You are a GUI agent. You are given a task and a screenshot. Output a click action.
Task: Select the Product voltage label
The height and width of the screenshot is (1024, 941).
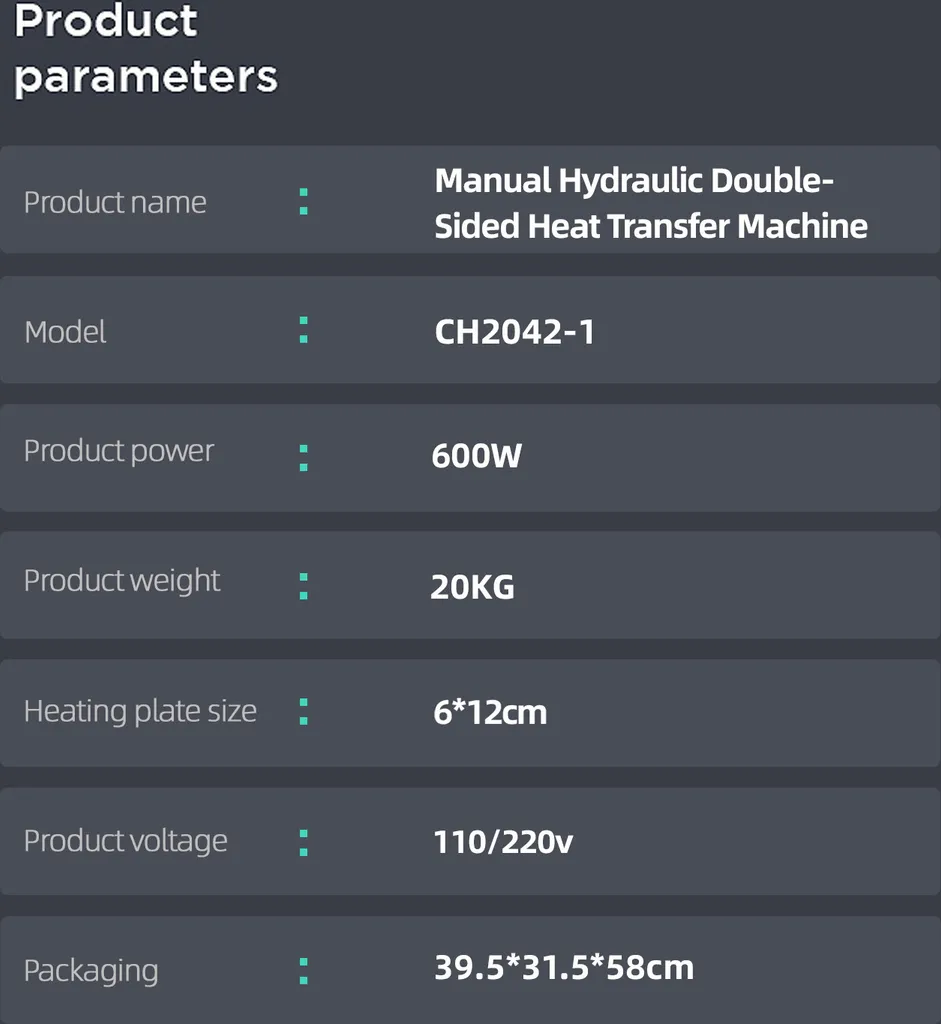[125, 840]
